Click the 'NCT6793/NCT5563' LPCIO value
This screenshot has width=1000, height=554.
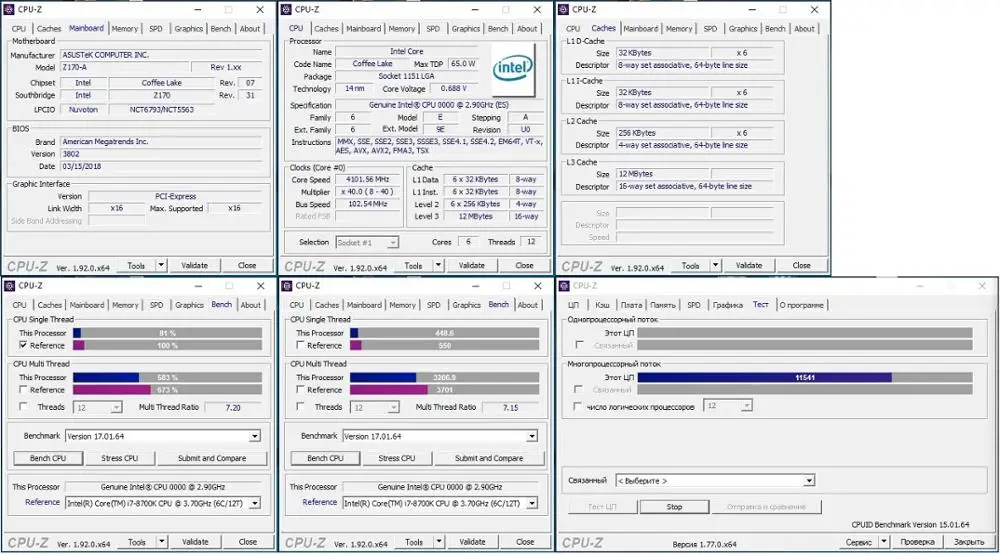point(161,109)
